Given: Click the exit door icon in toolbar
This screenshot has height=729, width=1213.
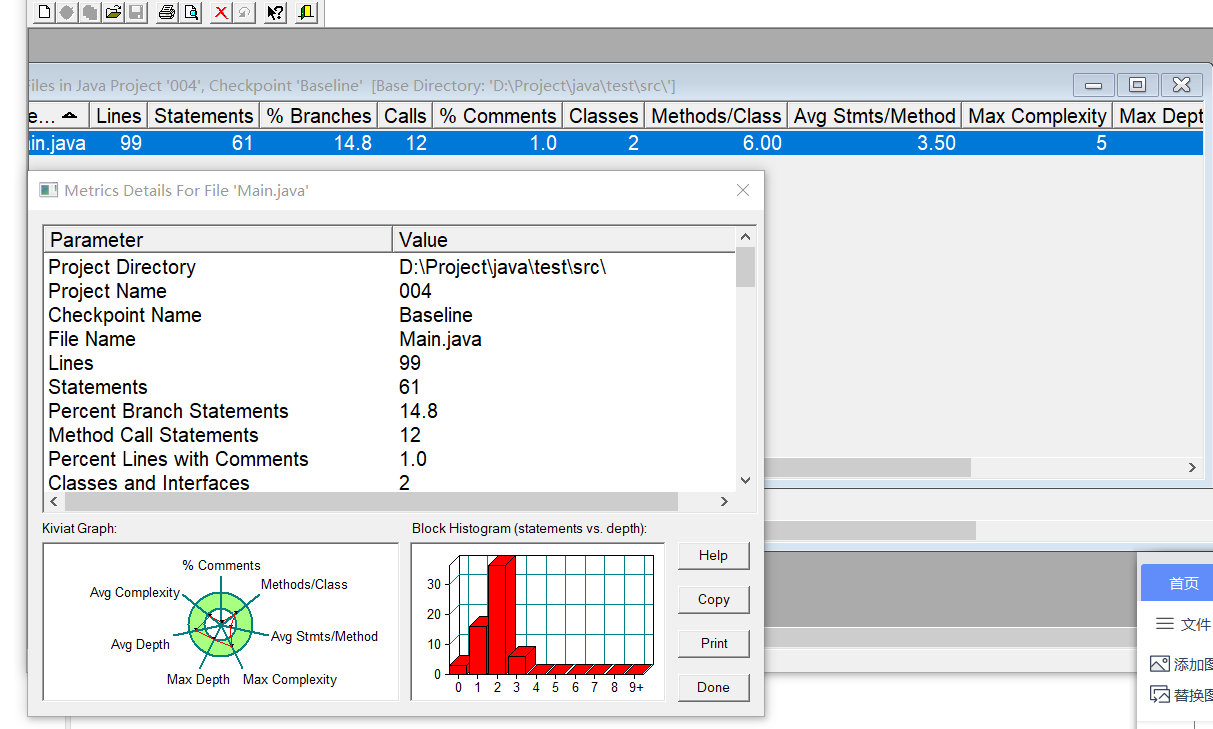Looking at the screenshot, I should pos(306,12).
